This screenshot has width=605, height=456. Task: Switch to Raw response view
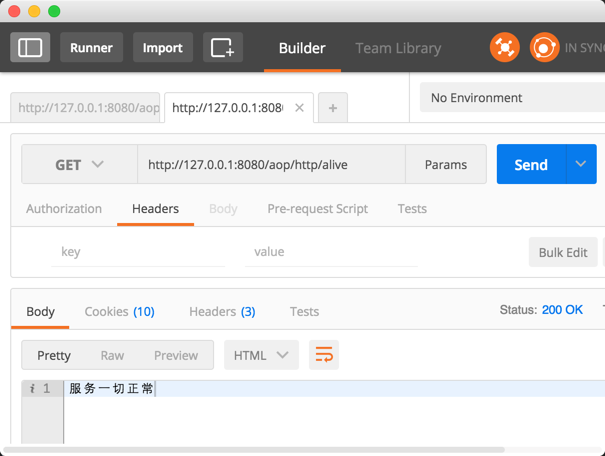coord(112,355)
